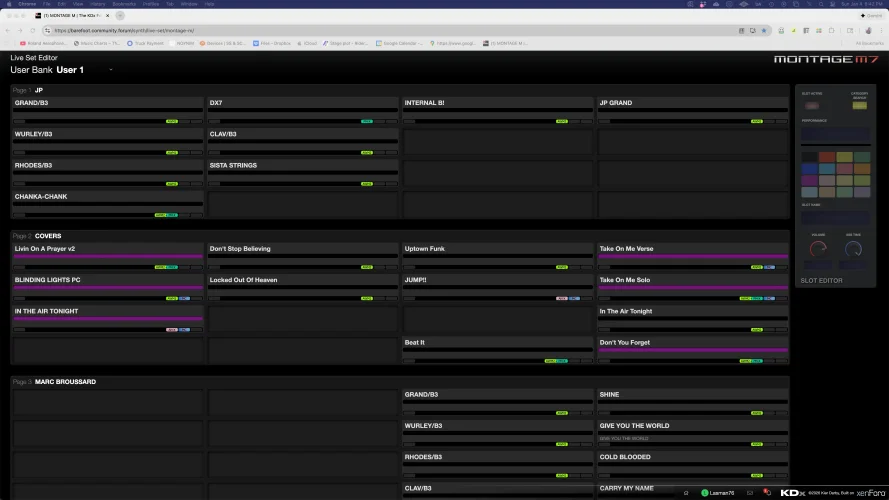Open Spotlight search in the menu bar
The image size is (889, 500).
click(821, 4)
